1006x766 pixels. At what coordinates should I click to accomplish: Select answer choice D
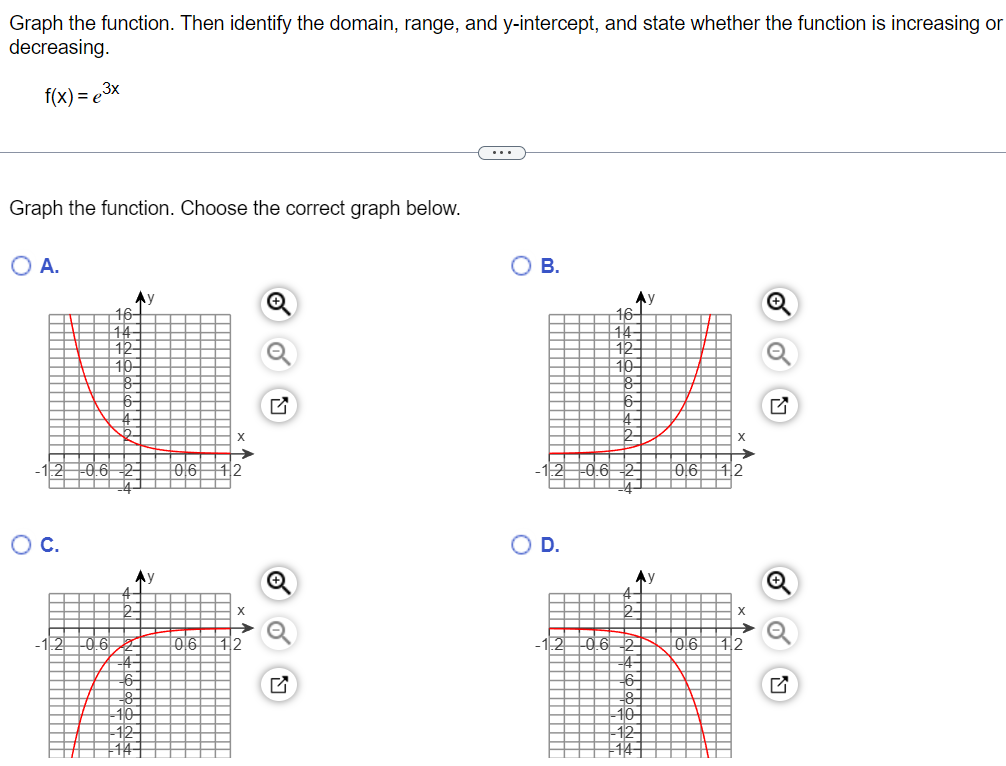click(519, 542)
